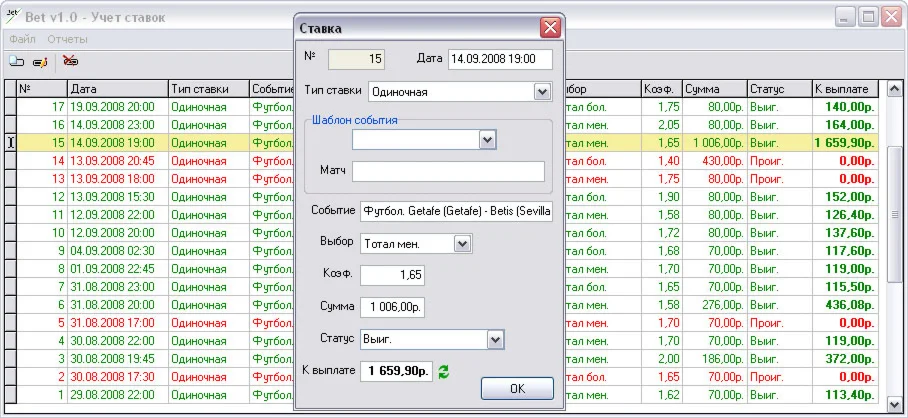This screenshot has width=908, height=418.
Task: Close the Ставка dialog with the red X
Action: [x=549, y=28]
